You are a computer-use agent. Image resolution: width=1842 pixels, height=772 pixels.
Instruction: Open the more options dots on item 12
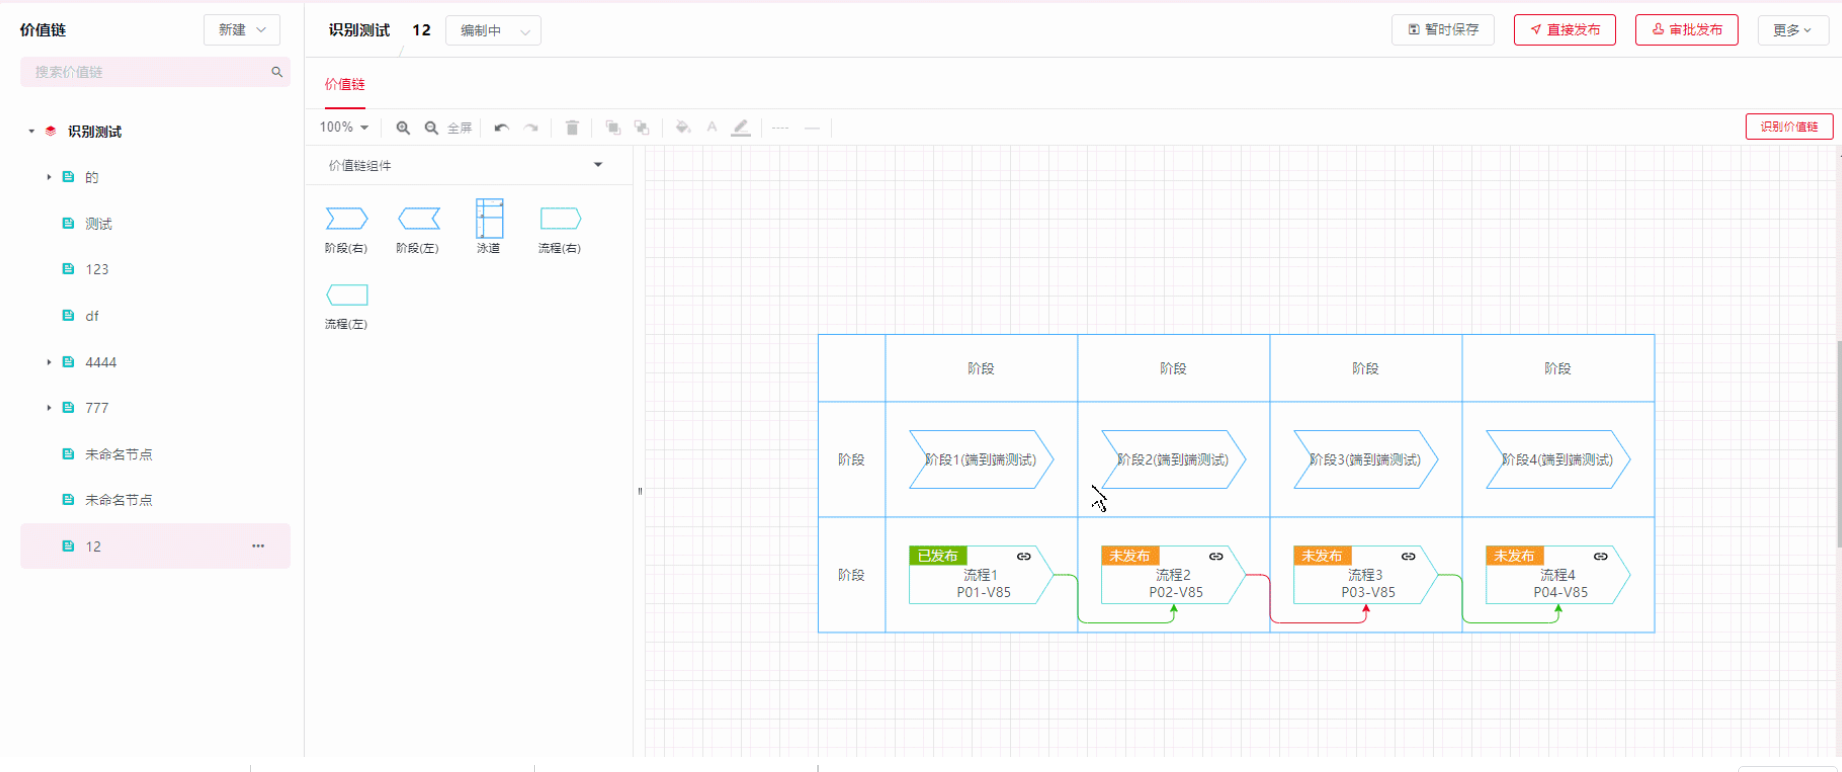point(258,546)
